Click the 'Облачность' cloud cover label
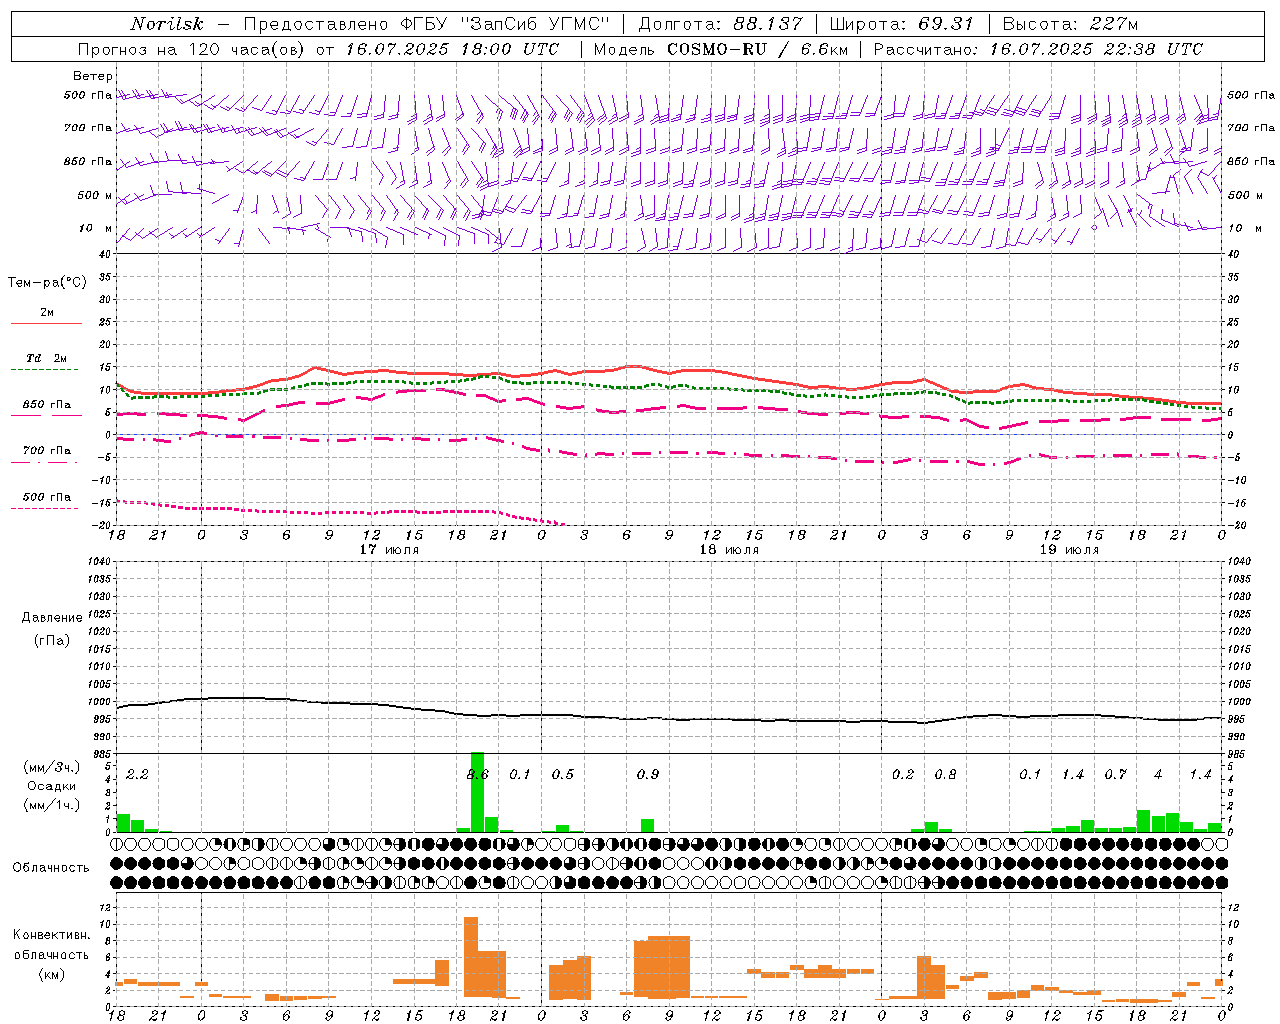This screenshot has width=1280, height=1024. (51, 868)
